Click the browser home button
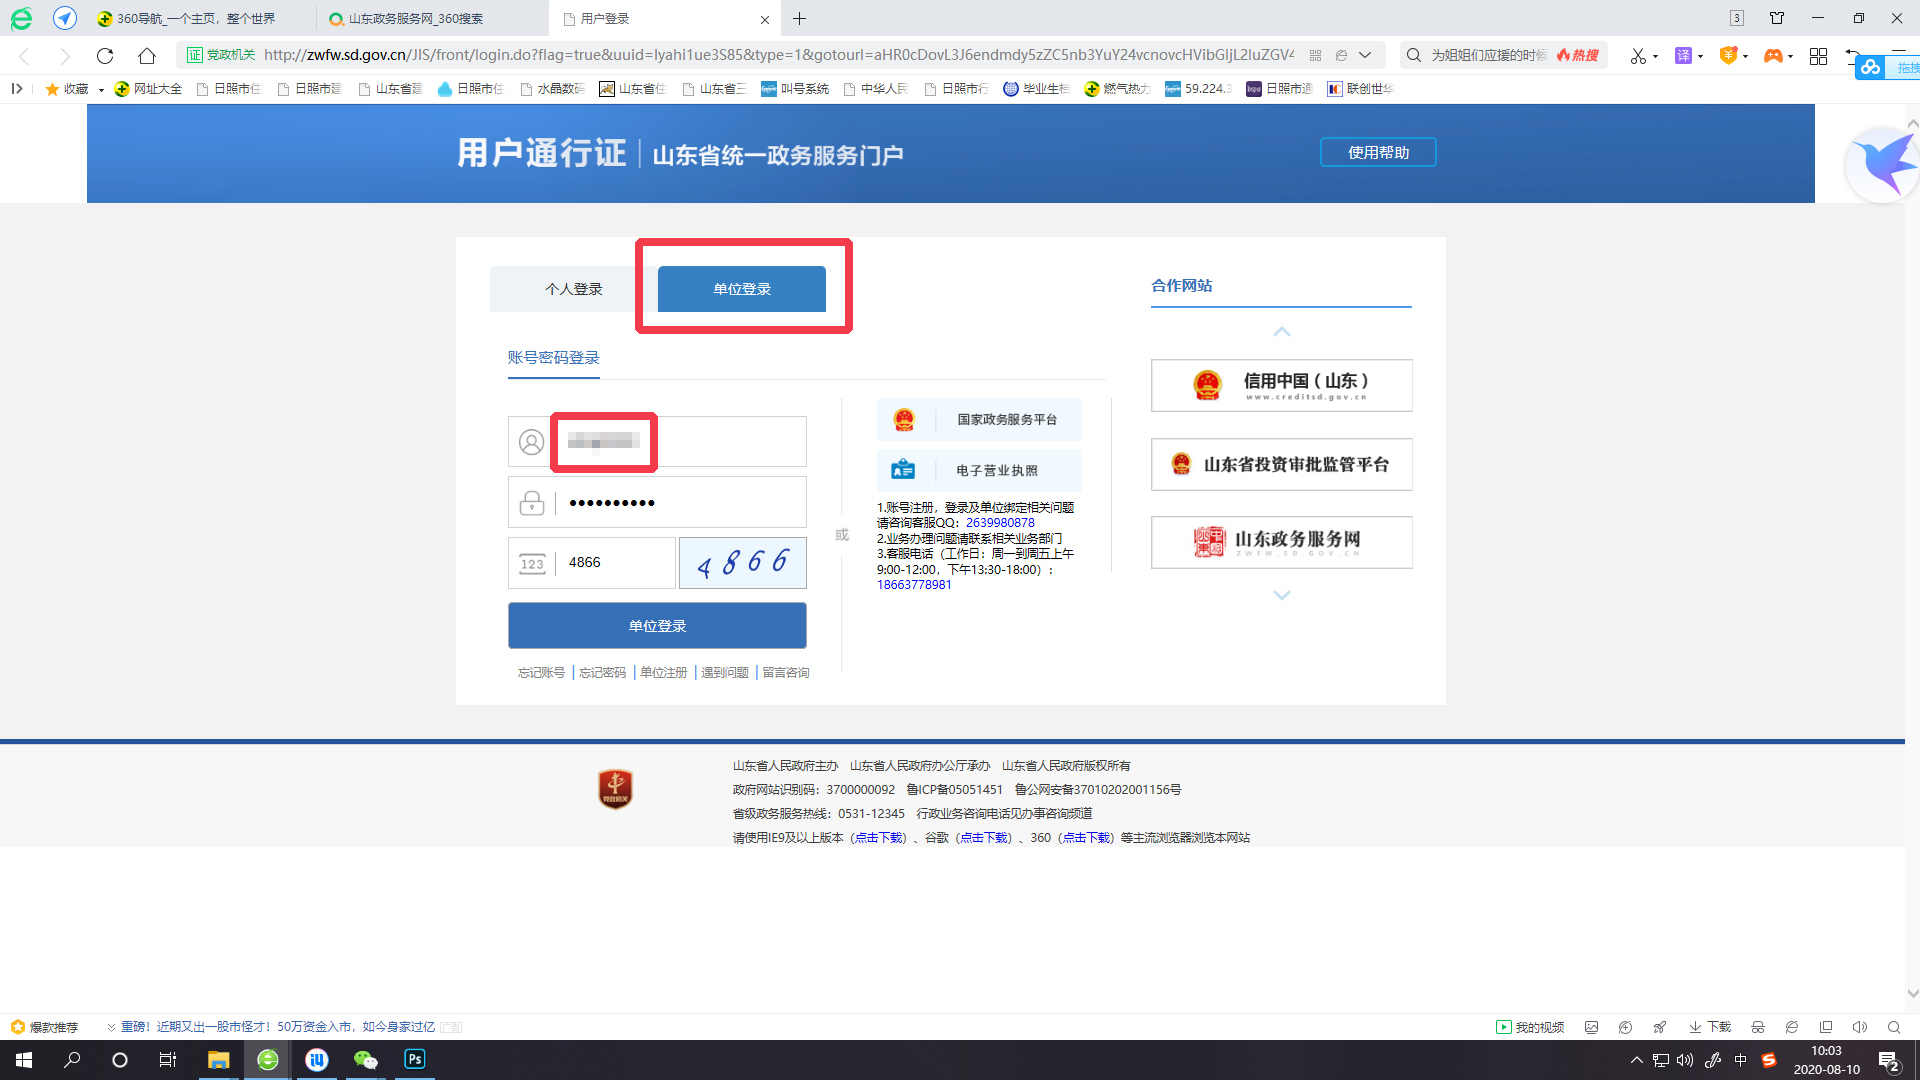The height and width of the screenshot is (1080, 1920). 146,56
